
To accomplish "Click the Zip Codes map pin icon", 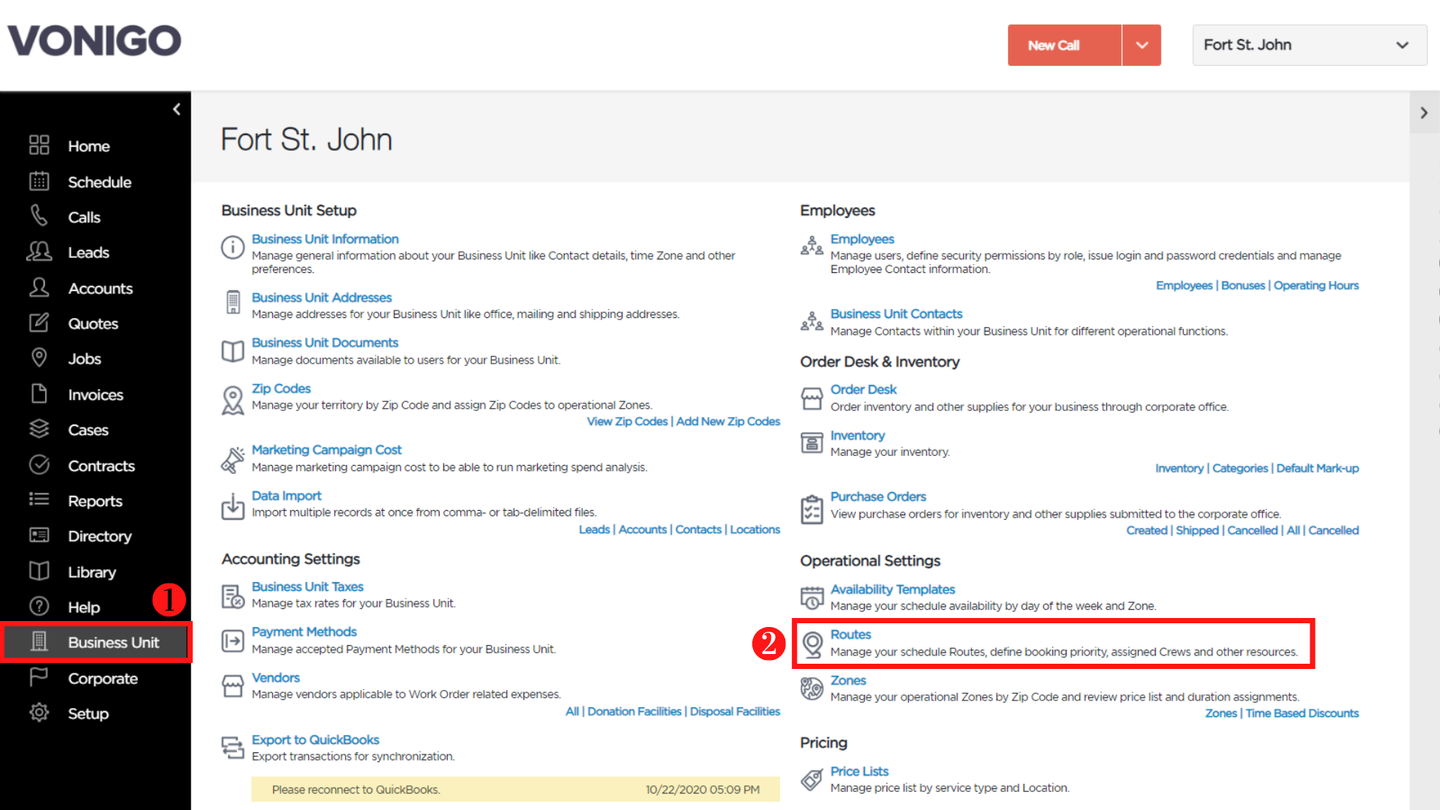I will pyautogui.click(x=232, y=400).
